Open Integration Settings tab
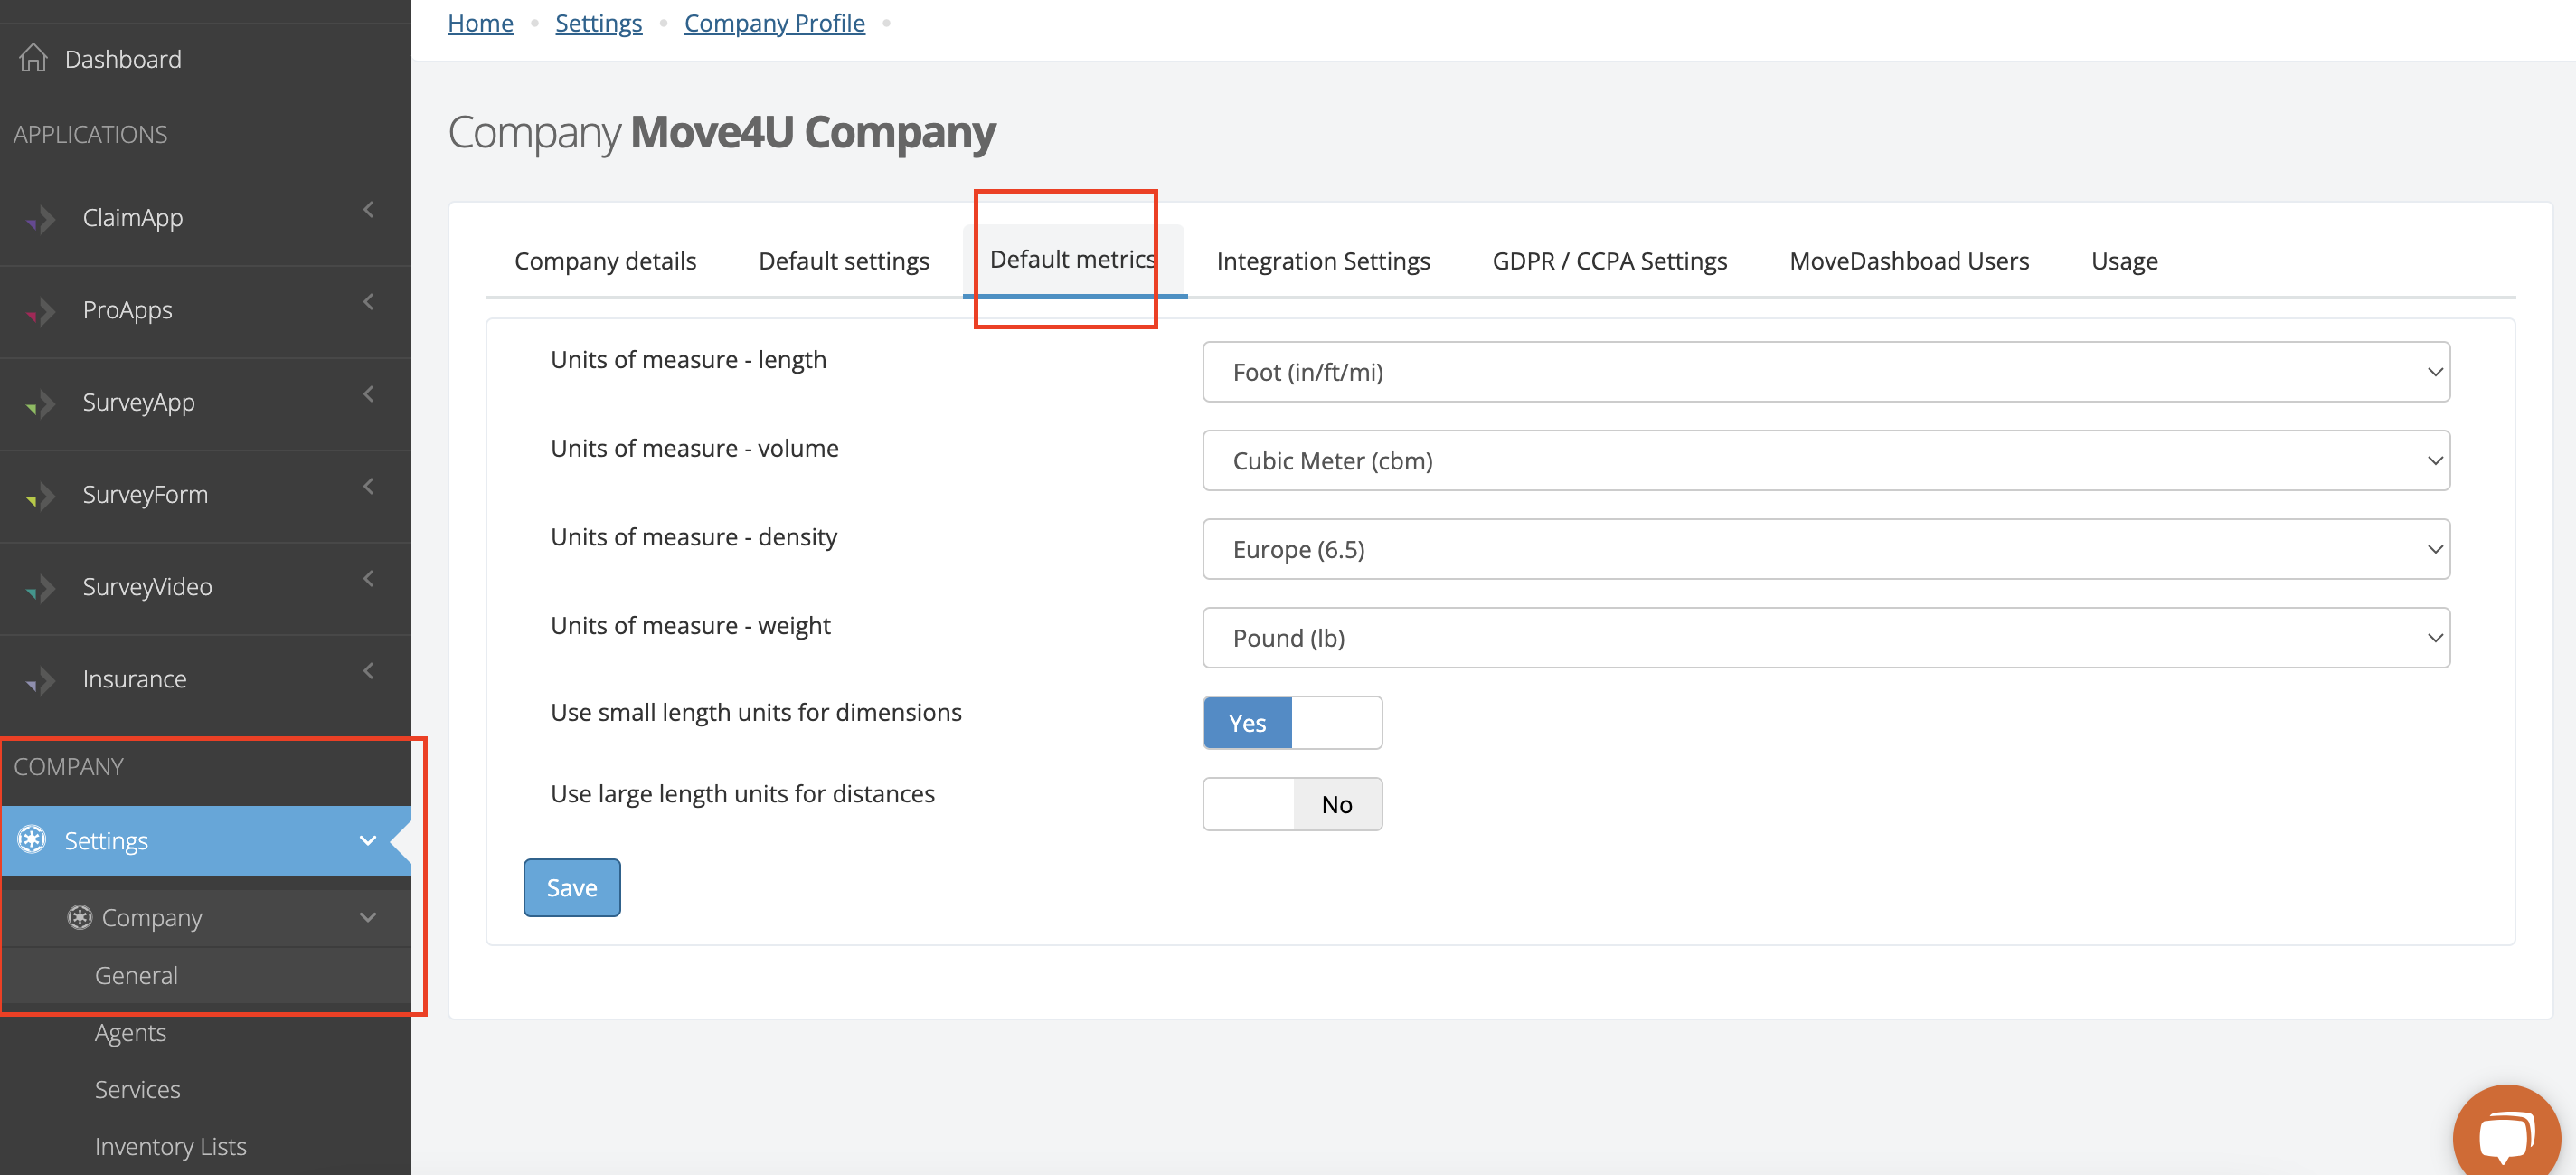The image size is (2576, 1175). (x=1323, y=261)
